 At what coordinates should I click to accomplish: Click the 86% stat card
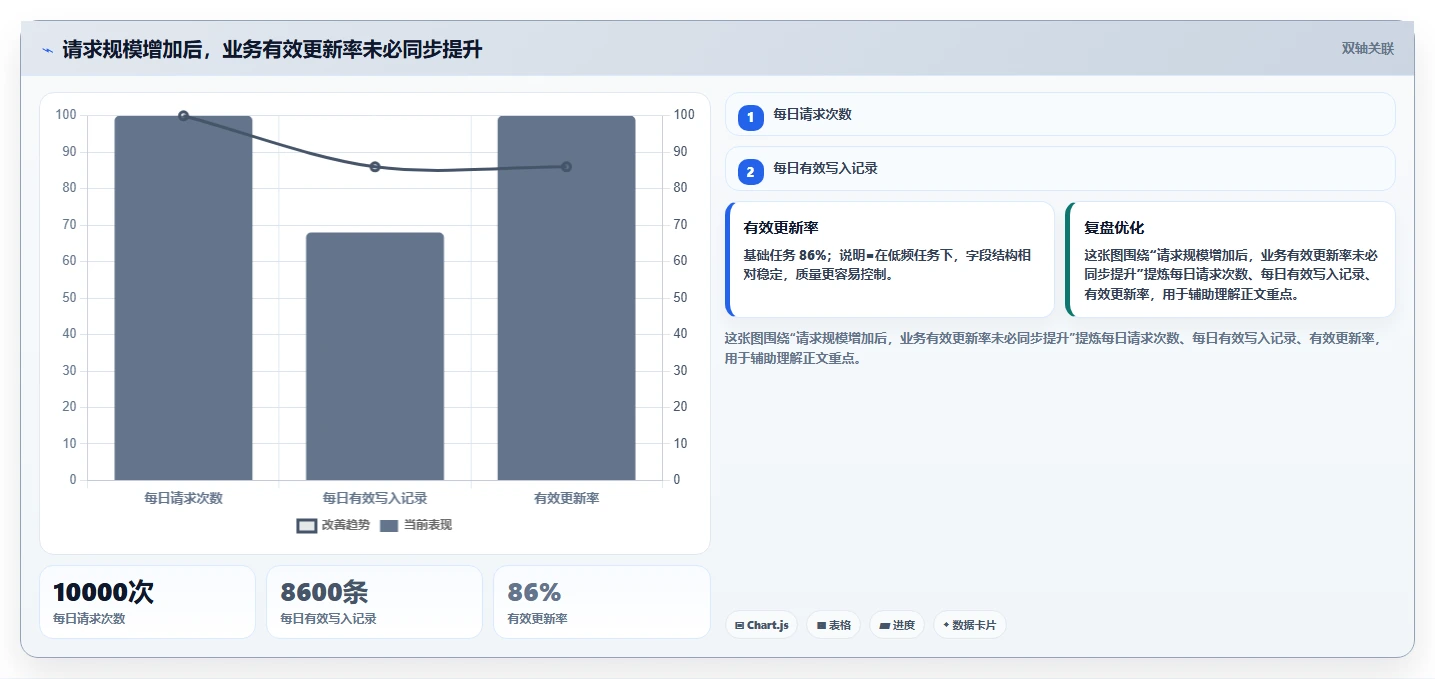coord(601,602)
